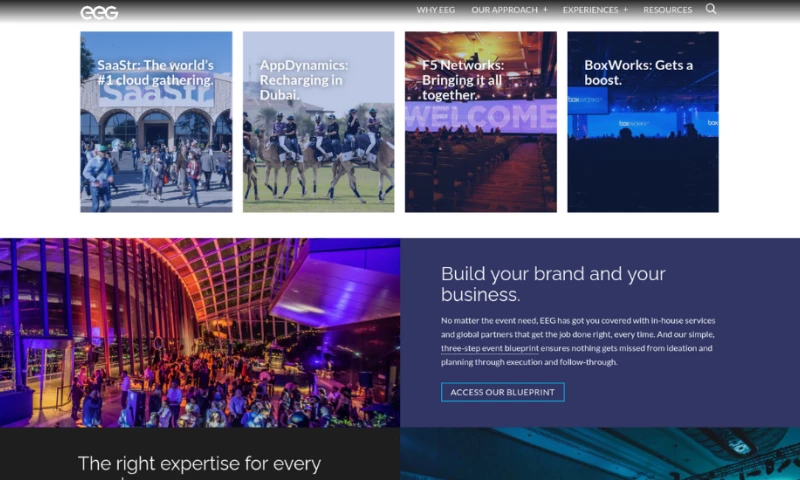Click the polo camel riders photo
800x480 pixels.
(x=318, y=160)
